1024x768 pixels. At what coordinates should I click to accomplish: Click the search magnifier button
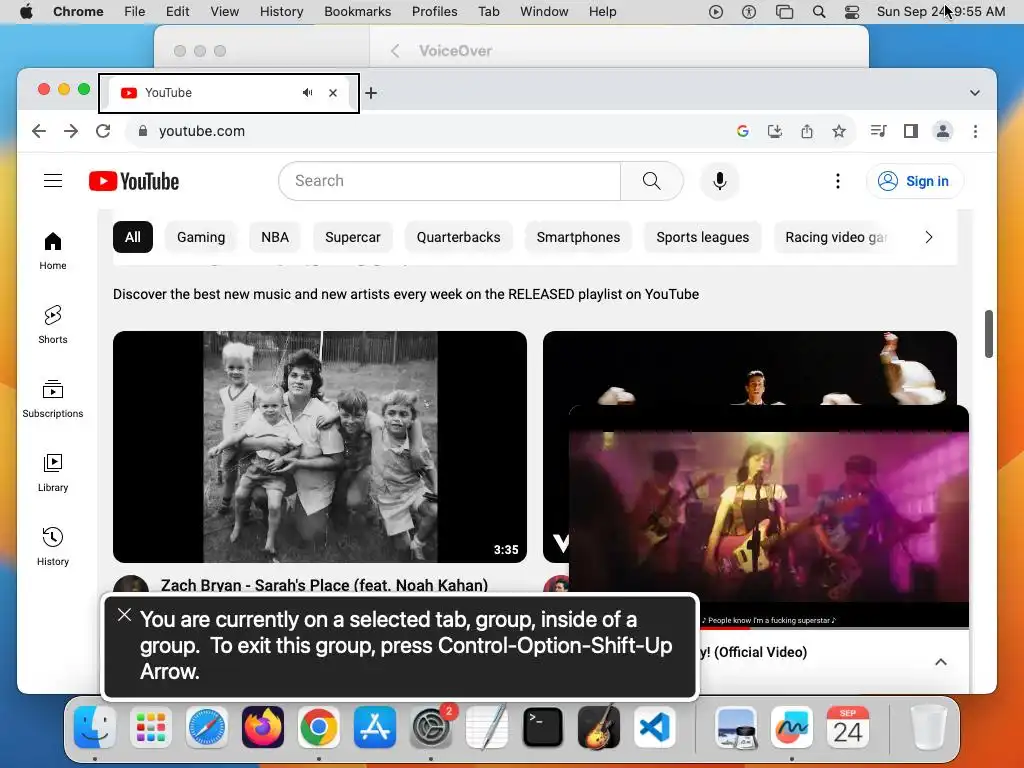coord(651,181)
